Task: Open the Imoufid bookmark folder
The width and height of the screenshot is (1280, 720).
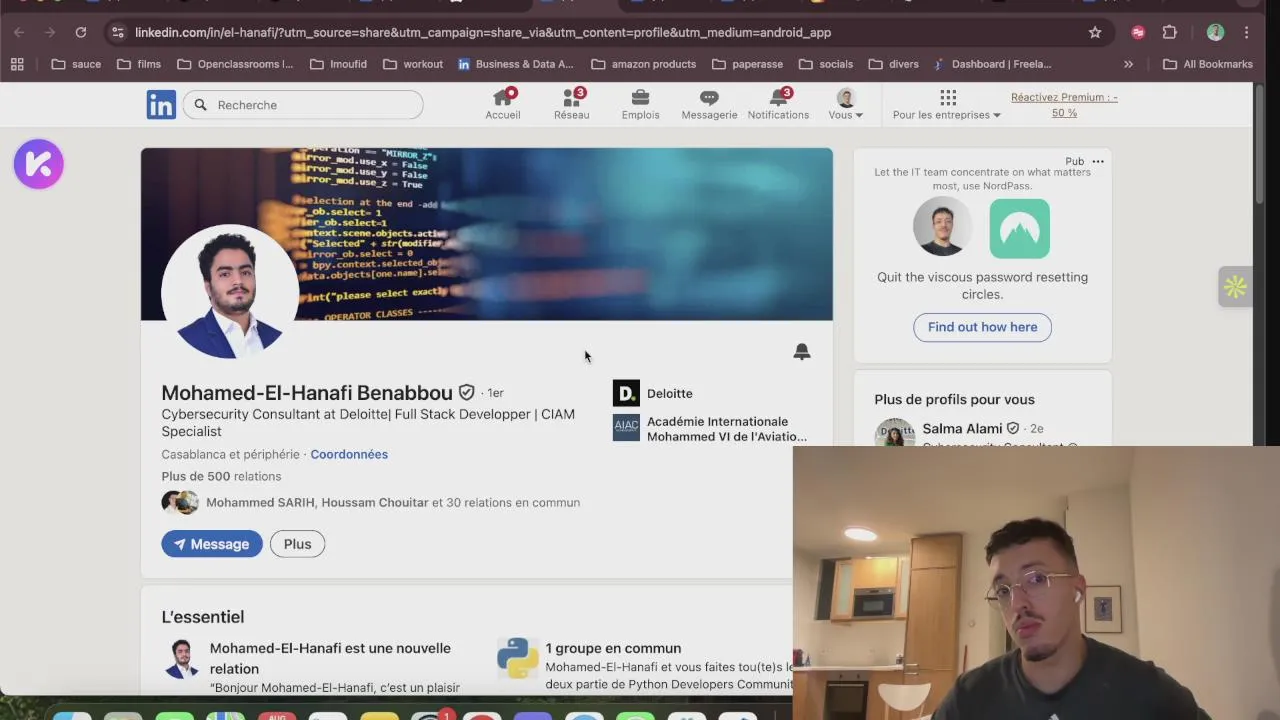Action: [338, 64]
